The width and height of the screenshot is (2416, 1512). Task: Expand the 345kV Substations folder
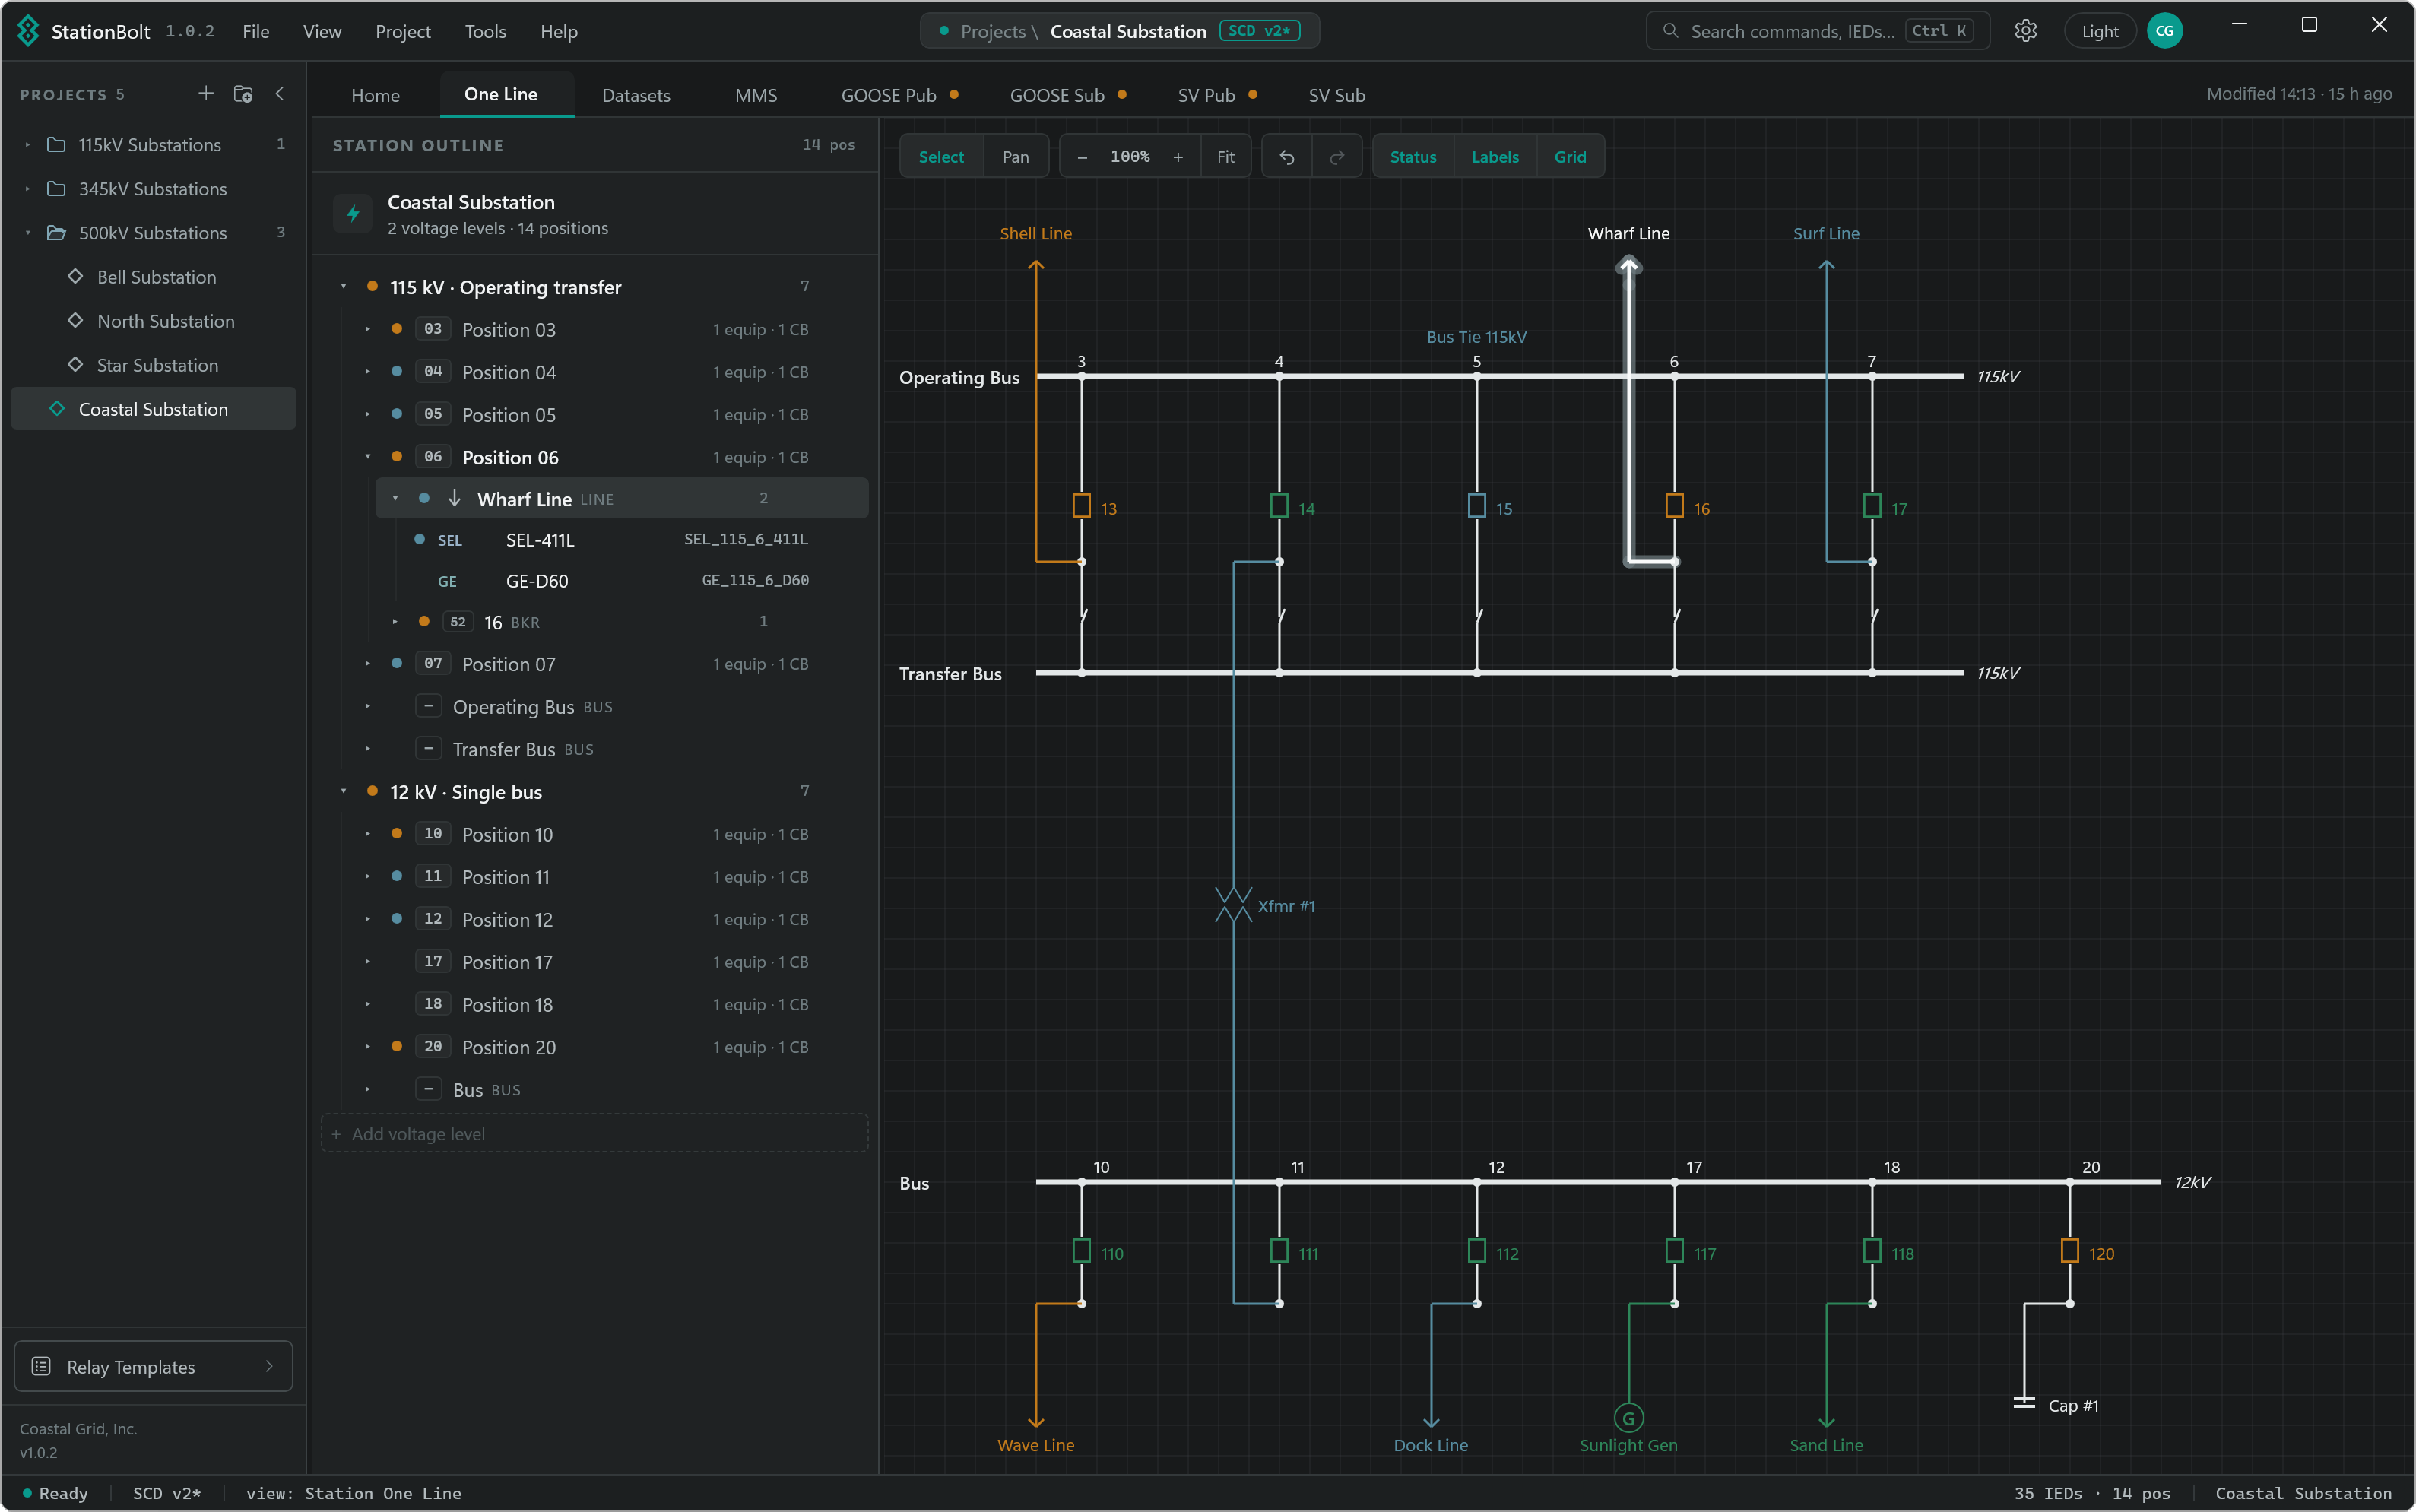28,189
